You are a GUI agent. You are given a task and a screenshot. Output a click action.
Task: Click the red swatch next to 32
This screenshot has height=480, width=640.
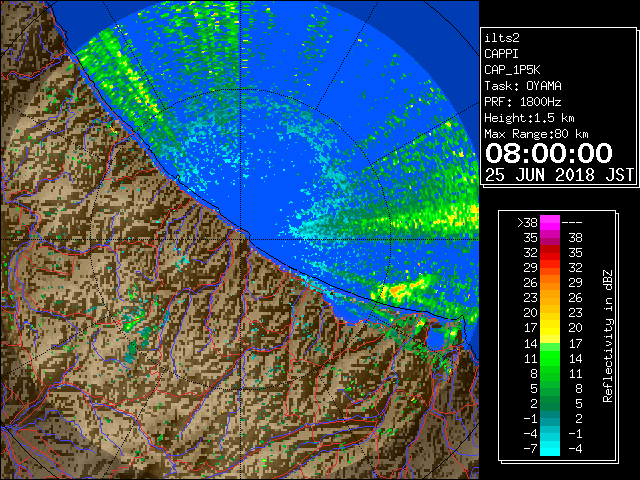[550, 253]
